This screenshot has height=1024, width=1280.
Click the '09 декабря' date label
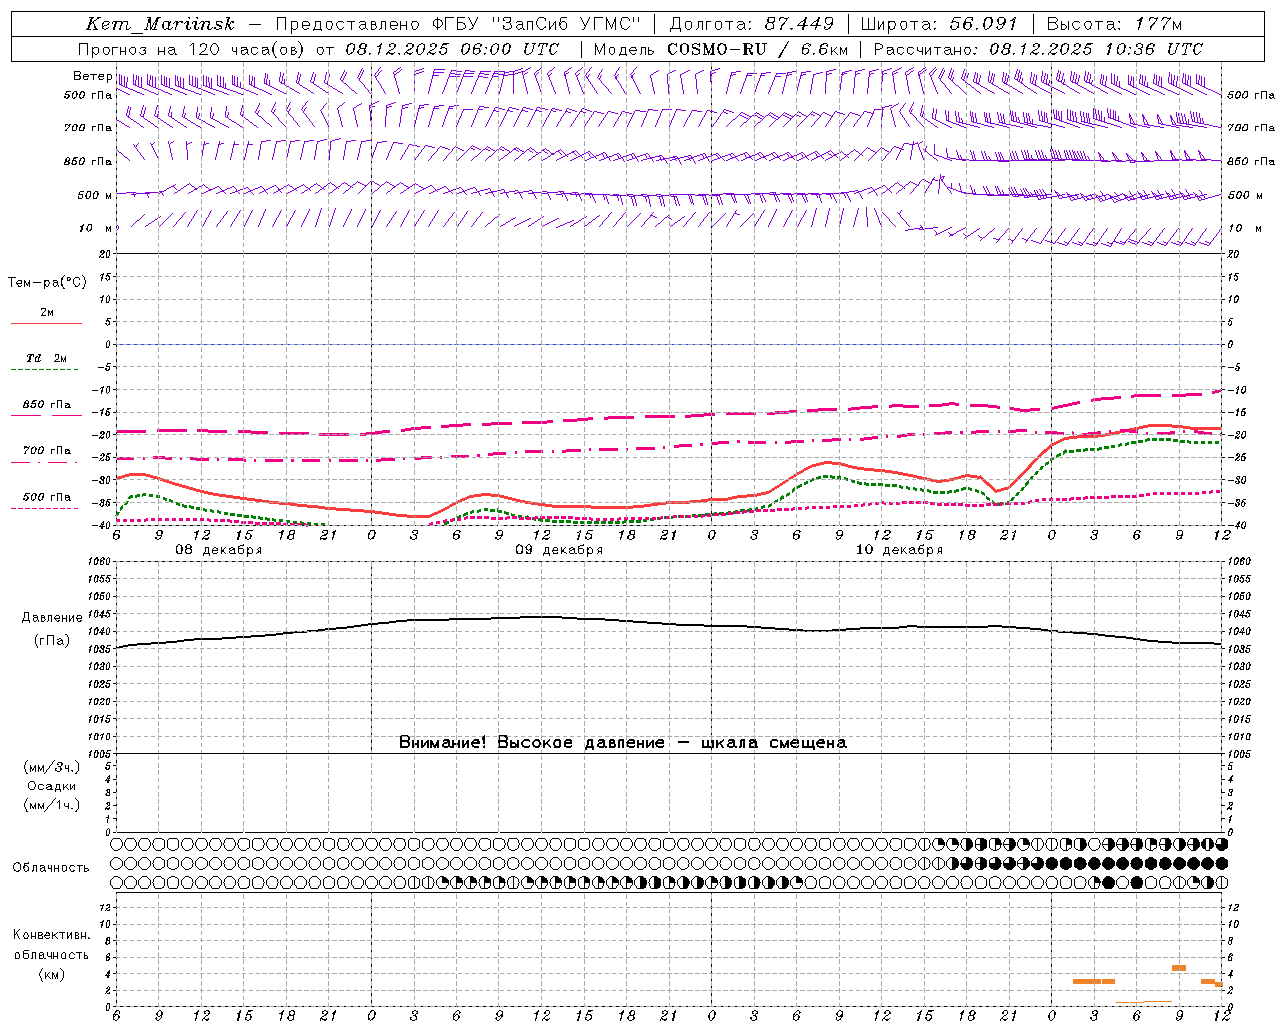pyautogui.click(x=559, y=550)
